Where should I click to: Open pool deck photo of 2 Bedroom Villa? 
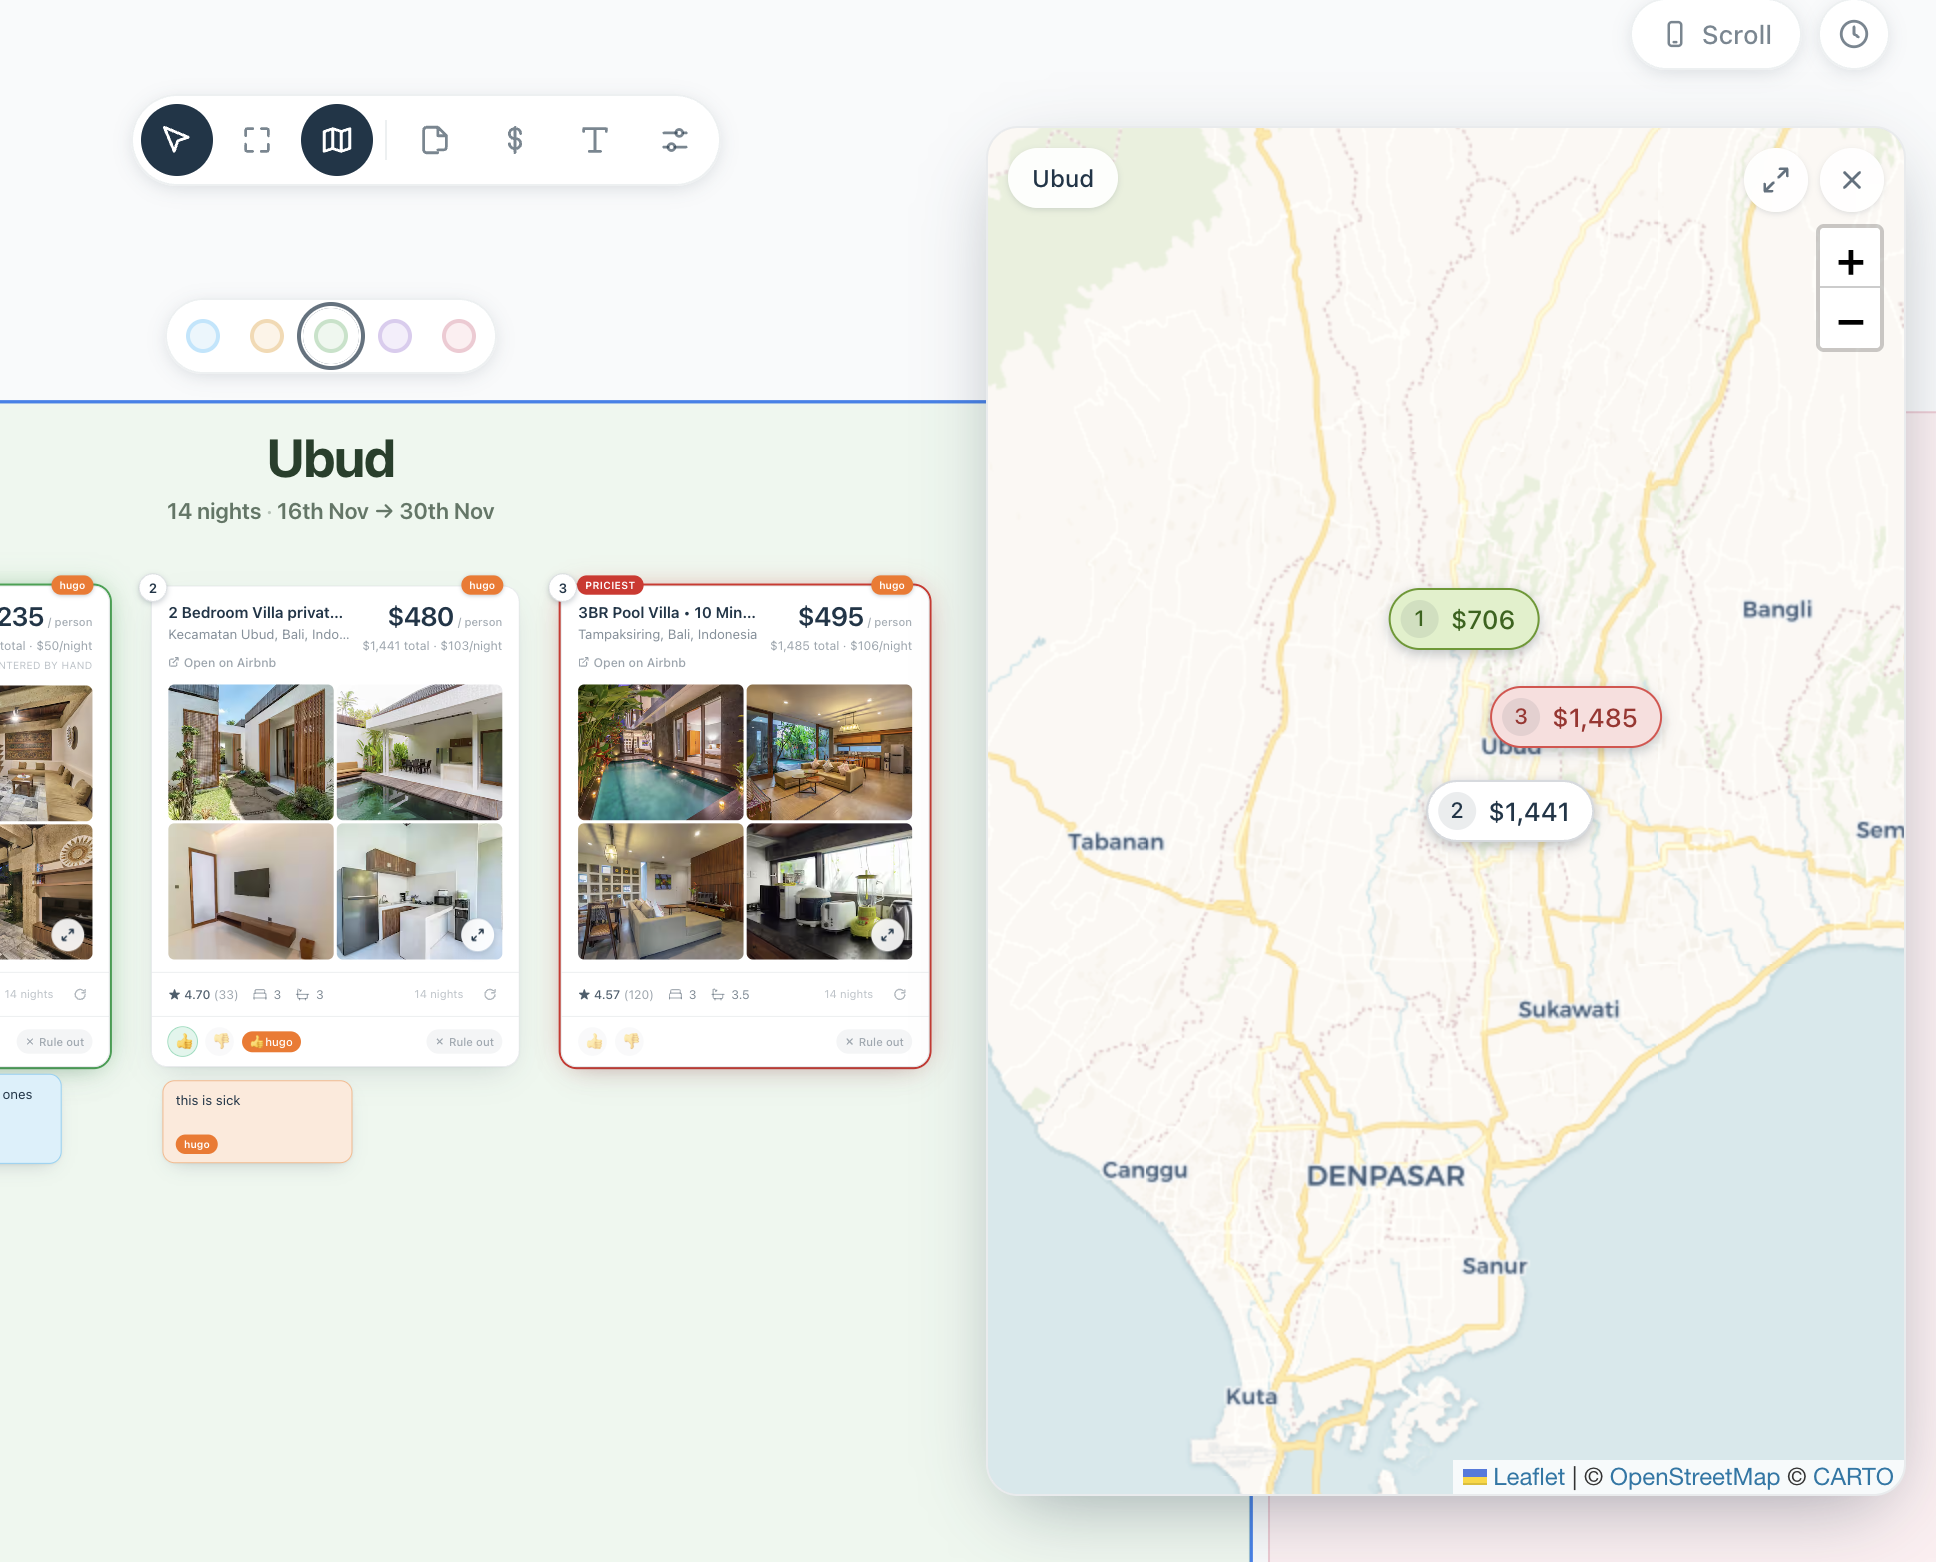[420, 752]
